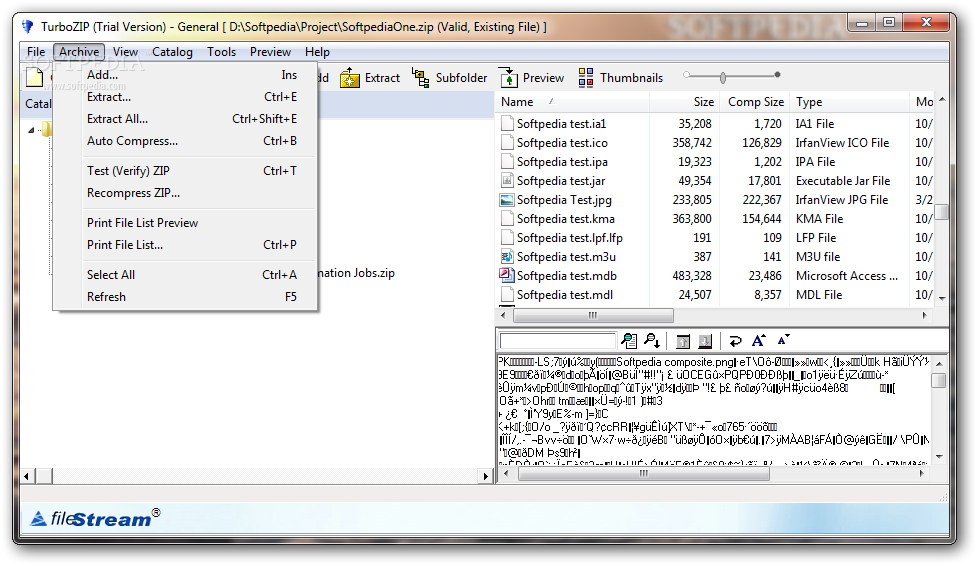Click file list vertical scrollbar down arrow
This screenshot has height=565, width=977.
tap(942, 298)
